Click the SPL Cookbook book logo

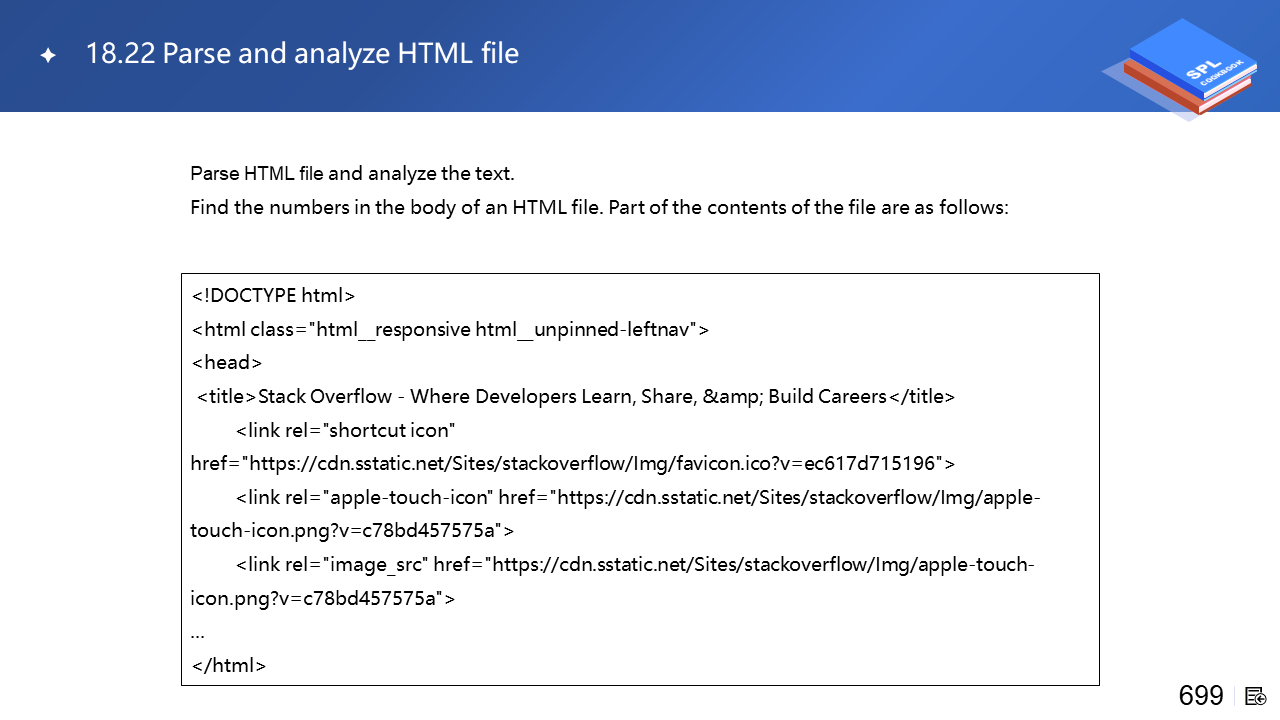[x=1180, y=70]
